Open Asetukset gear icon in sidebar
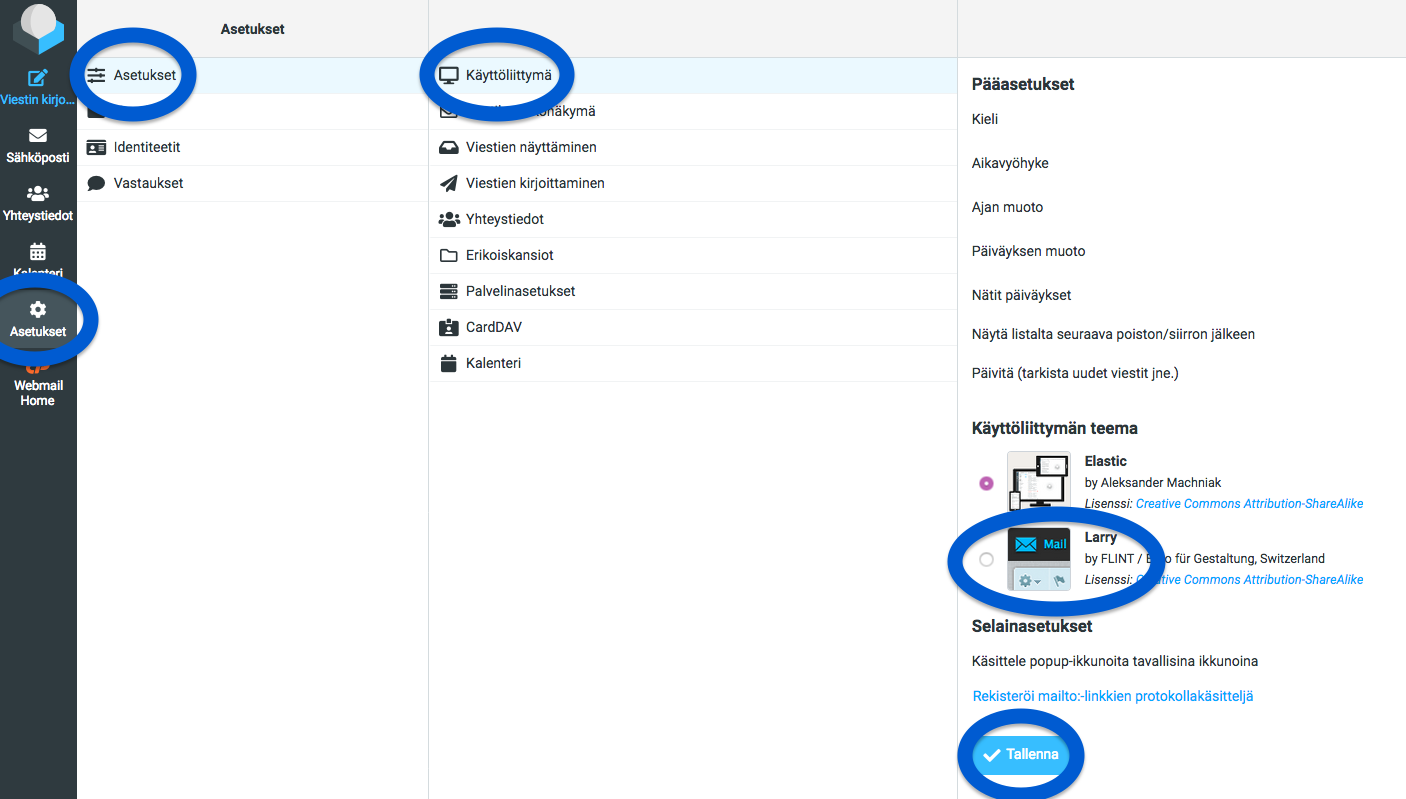 coord(38,310)
